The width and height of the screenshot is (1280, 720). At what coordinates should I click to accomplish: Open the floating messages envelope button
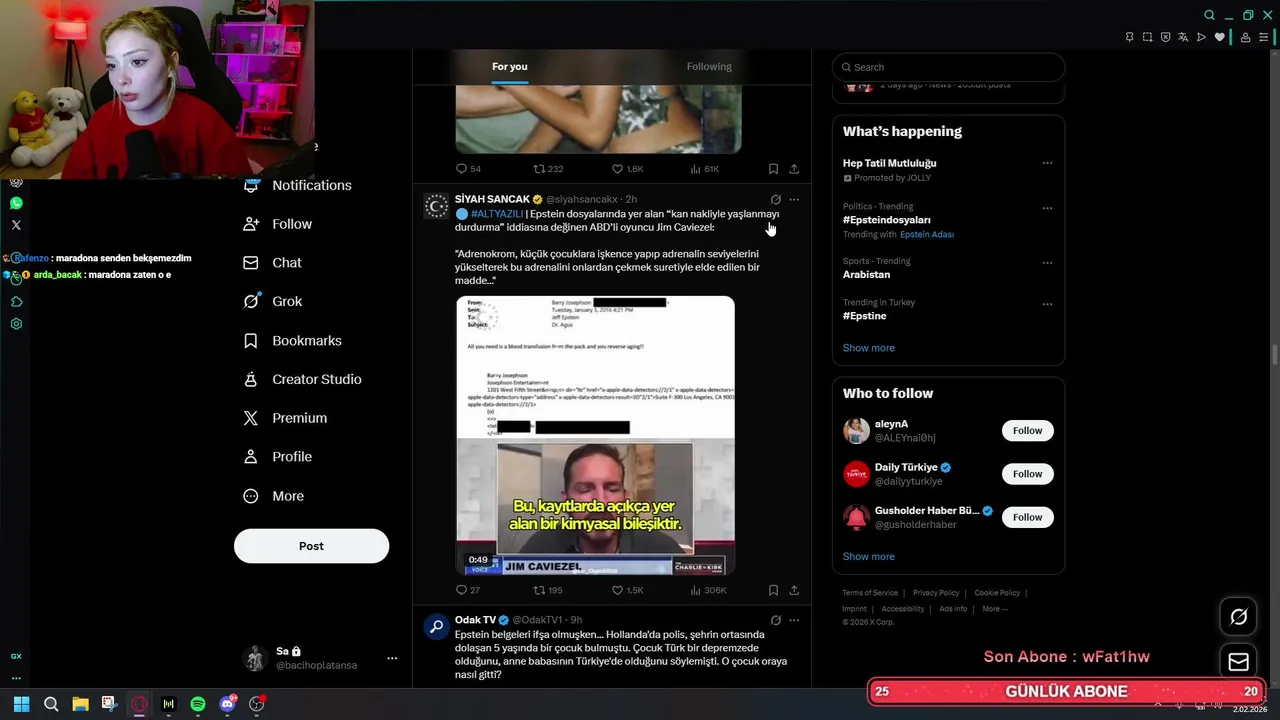click(x=1238, y=662)
